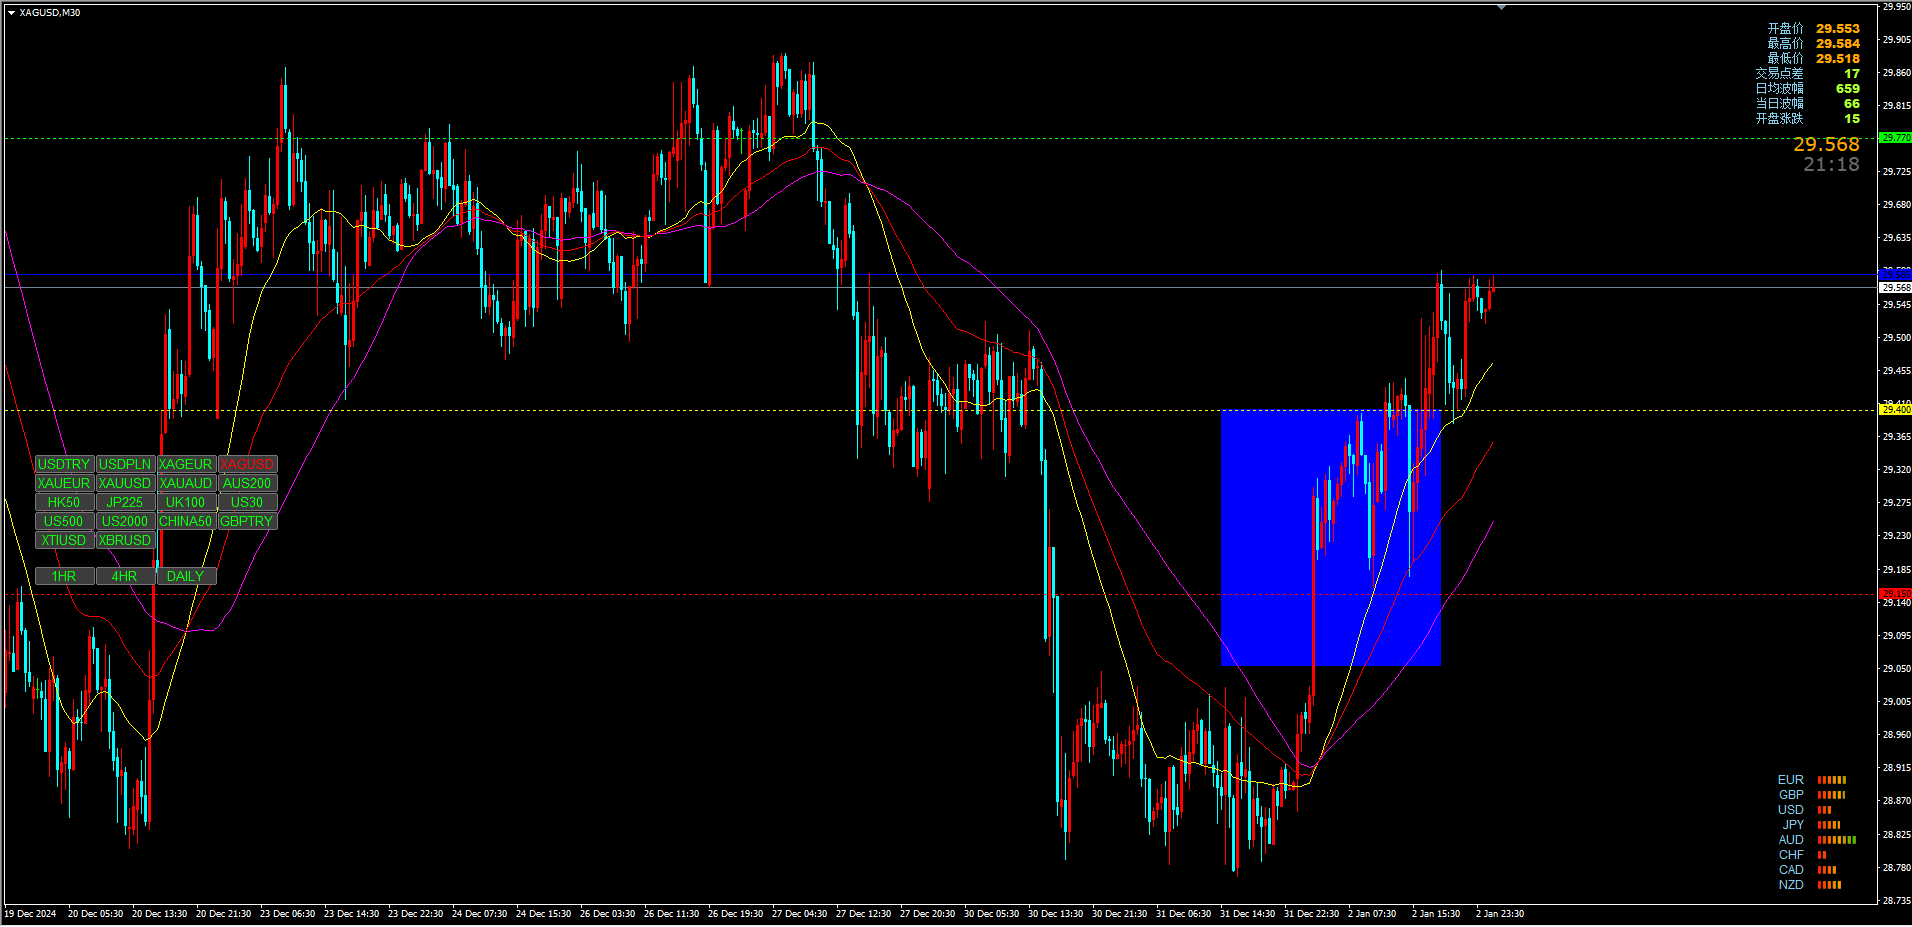Set timeframe to DAILY
This screenshot has height=927, width=1912.
(x=186, y=576)
